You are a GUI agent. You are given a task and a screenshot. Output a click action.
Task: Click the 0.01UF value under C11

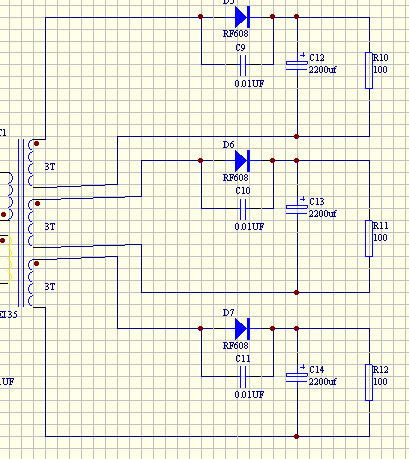click(x=249, y=395)
